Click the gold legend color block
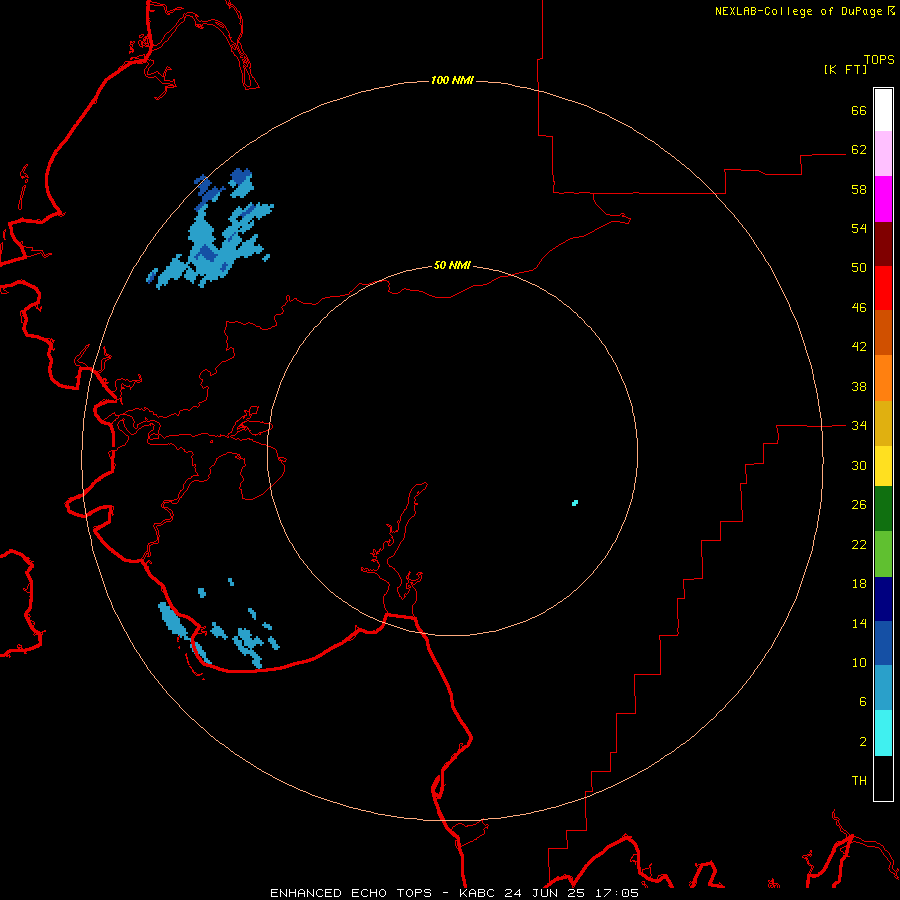Screen dimensions: 900x900 tap(883, 423)
